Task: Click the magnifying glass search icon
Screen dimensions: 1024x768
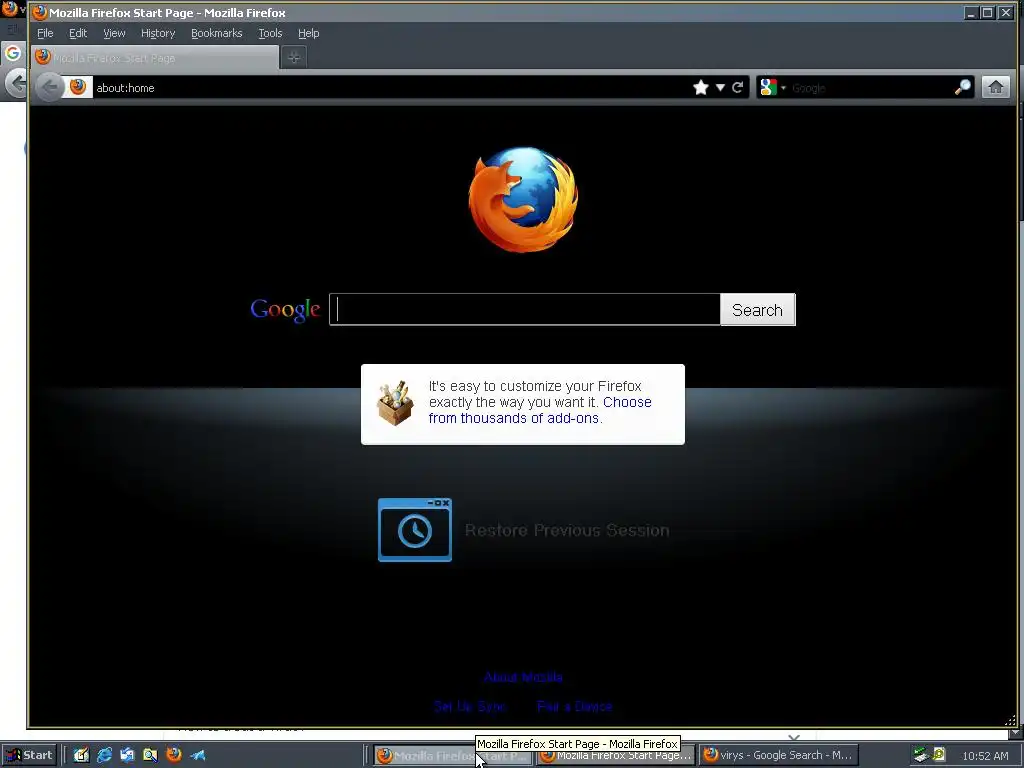Action: 963,87
